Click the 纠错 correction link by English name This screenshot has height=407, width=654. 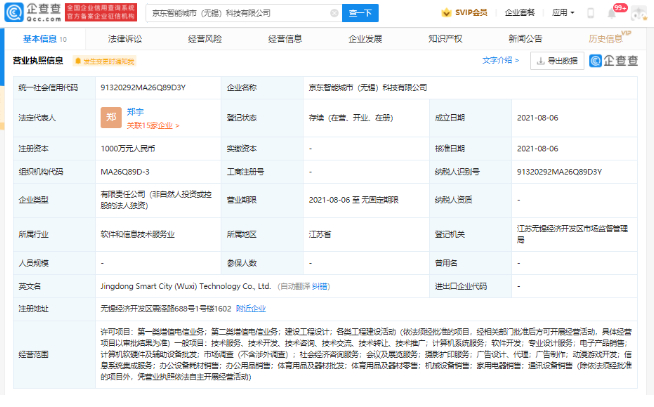(x=319, y=286)
